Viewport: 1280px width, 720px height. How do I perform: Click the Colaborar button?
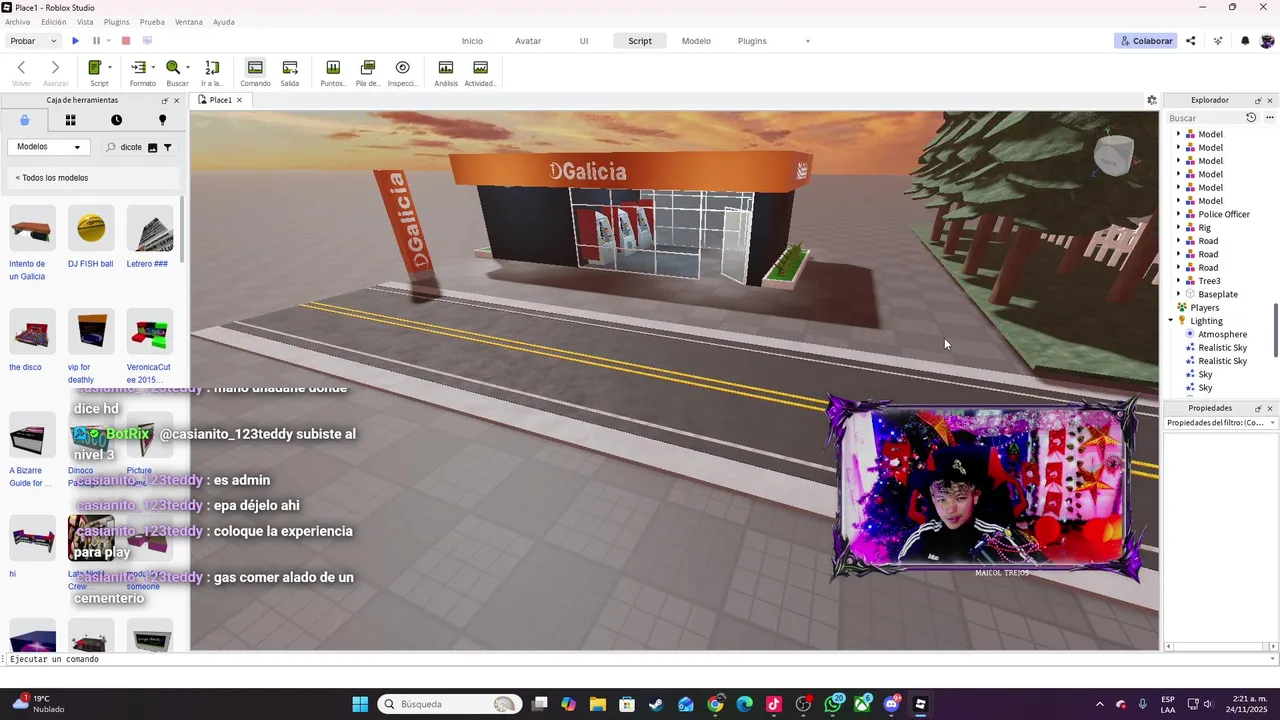pyautogui.click(x=1145, y=41)
